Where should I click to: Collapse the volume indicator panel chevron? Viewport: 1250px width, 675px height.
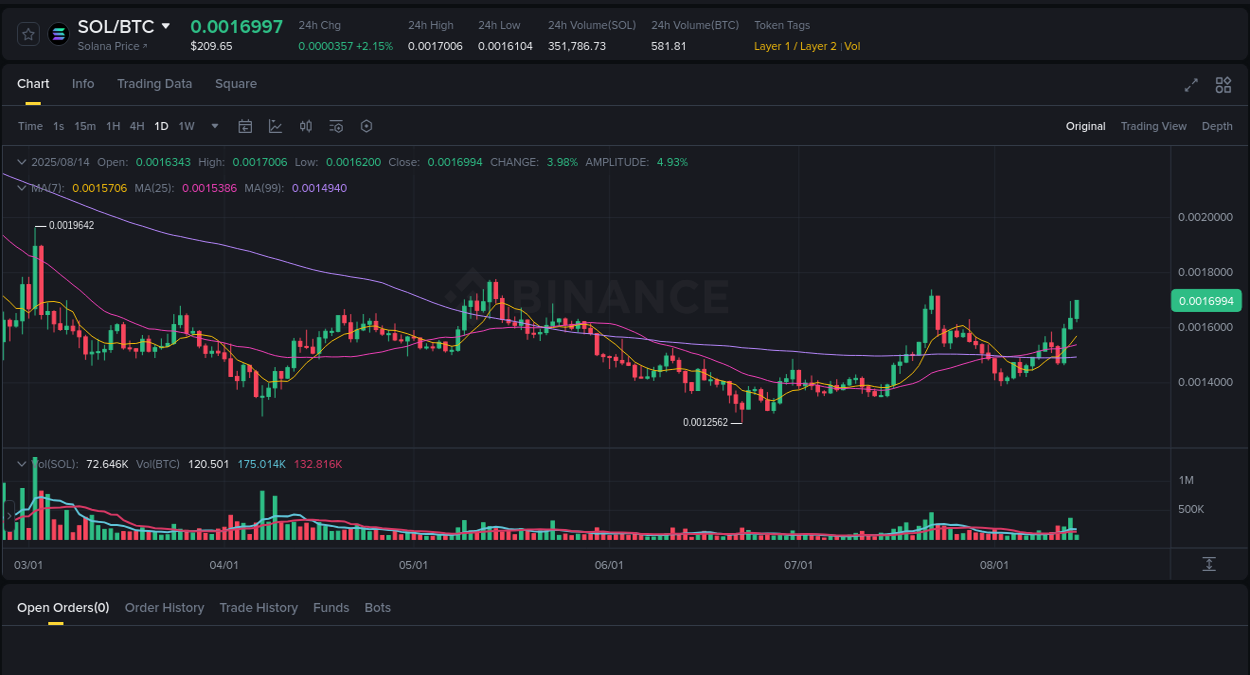pyautogui.click(x=21, y=463)
